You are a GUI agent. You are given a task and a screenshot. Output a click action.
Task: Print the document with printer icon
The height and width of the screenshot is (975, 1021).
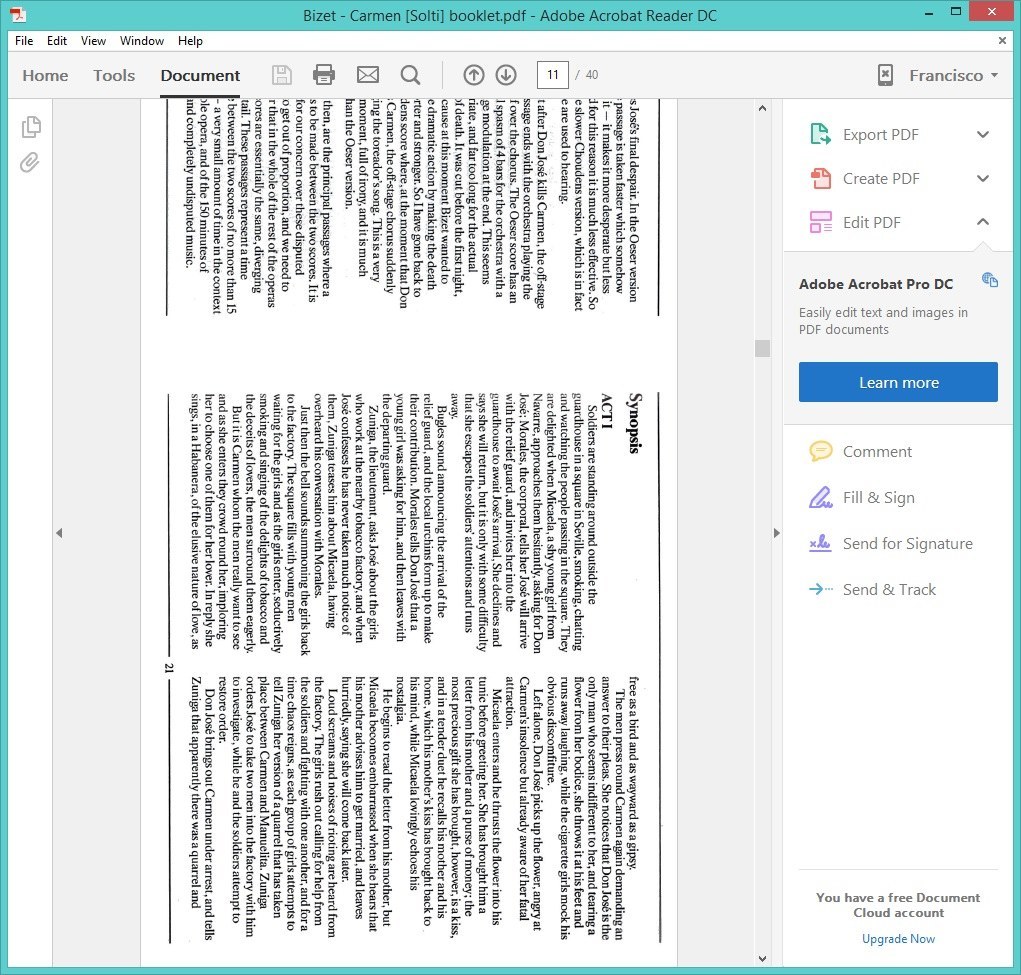click(324, 75)
